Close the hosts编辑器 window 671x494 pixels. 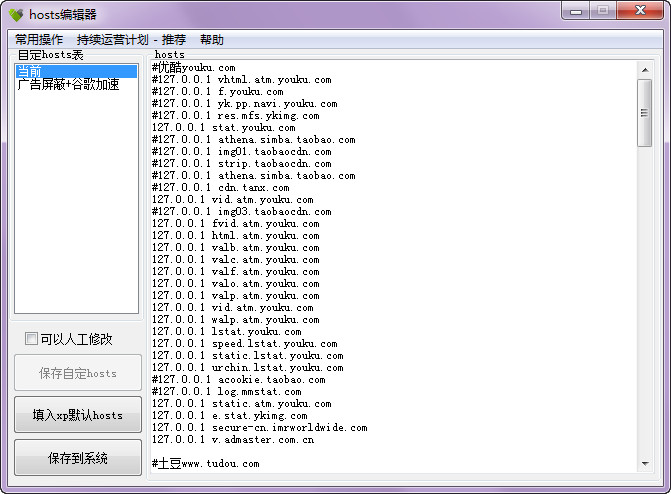click(640, 10)
